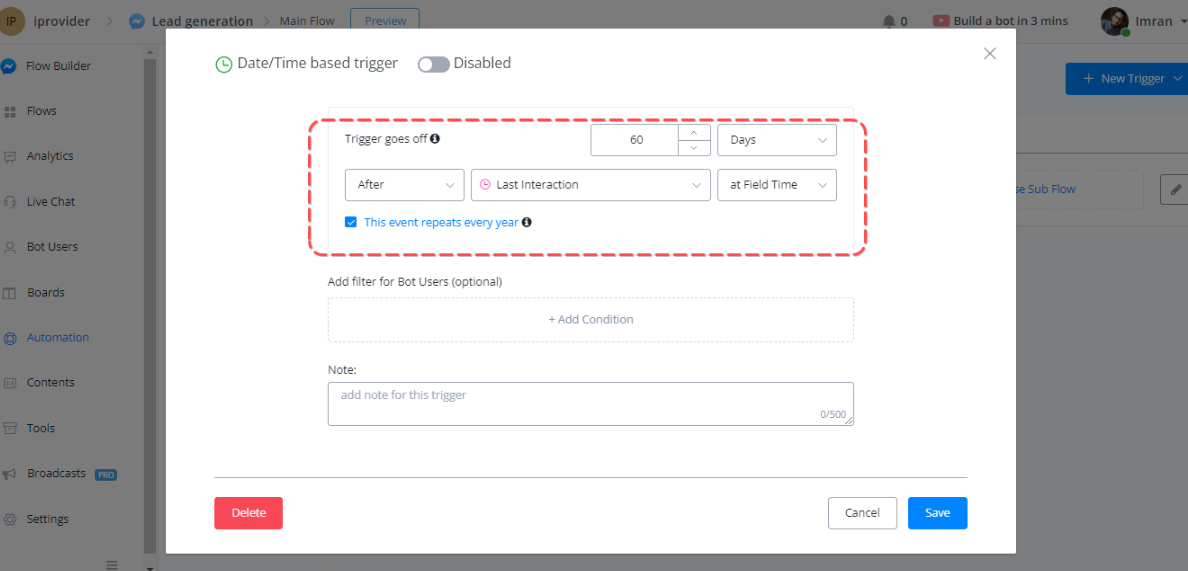Click the pencil edit icon
The width and height of the screenshot is (1188, 571).
pos(1174,189)
